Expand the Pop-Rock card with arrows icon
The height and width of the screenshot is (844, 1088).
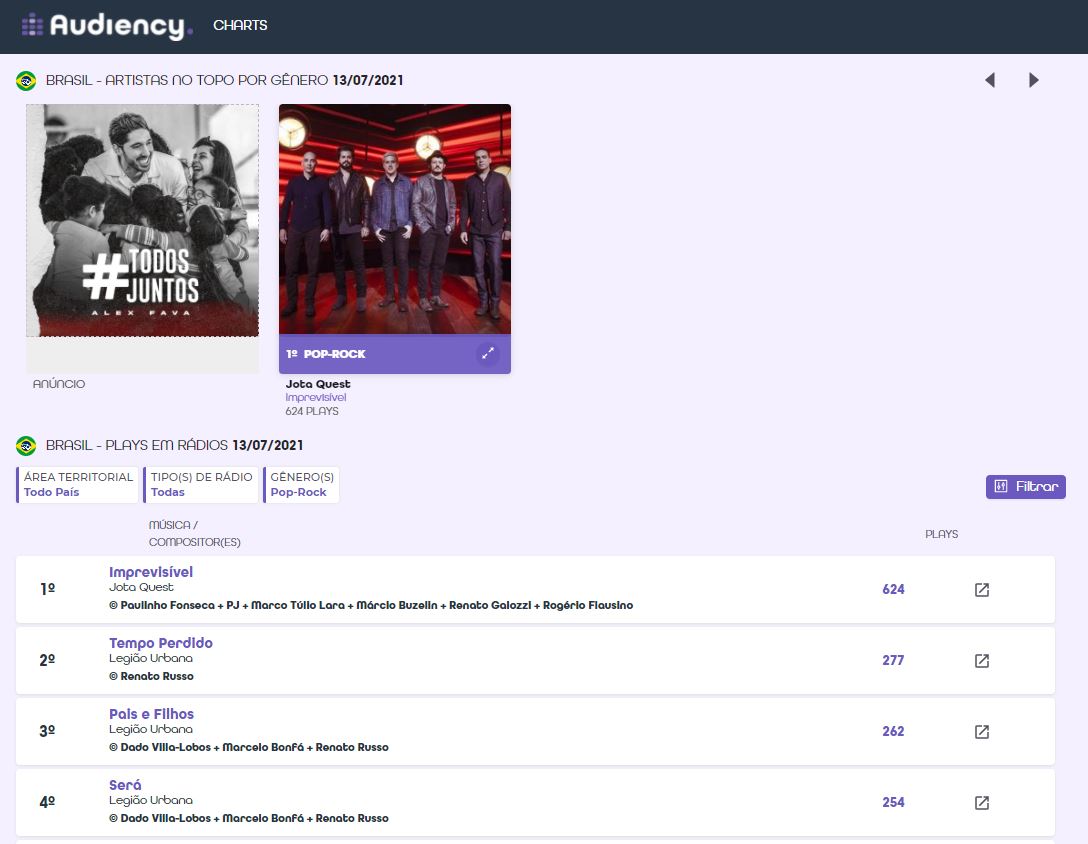click(x=488, y=353)
